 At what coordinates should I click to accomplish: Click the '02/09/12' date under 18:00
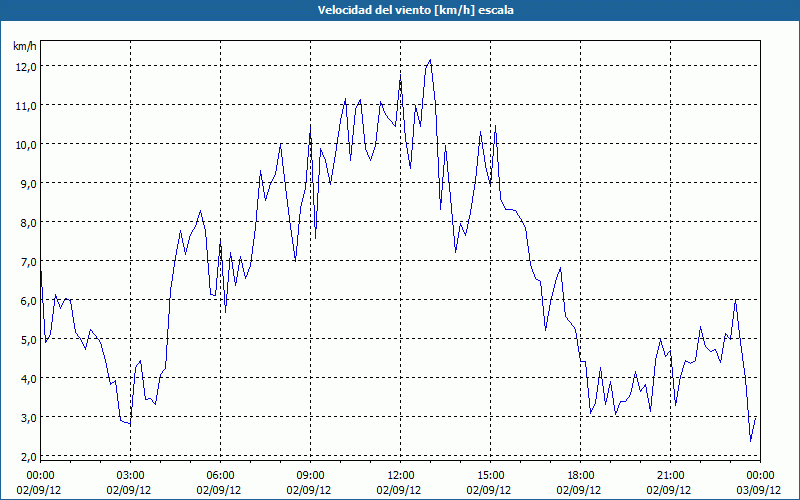(x=581, y=490)
